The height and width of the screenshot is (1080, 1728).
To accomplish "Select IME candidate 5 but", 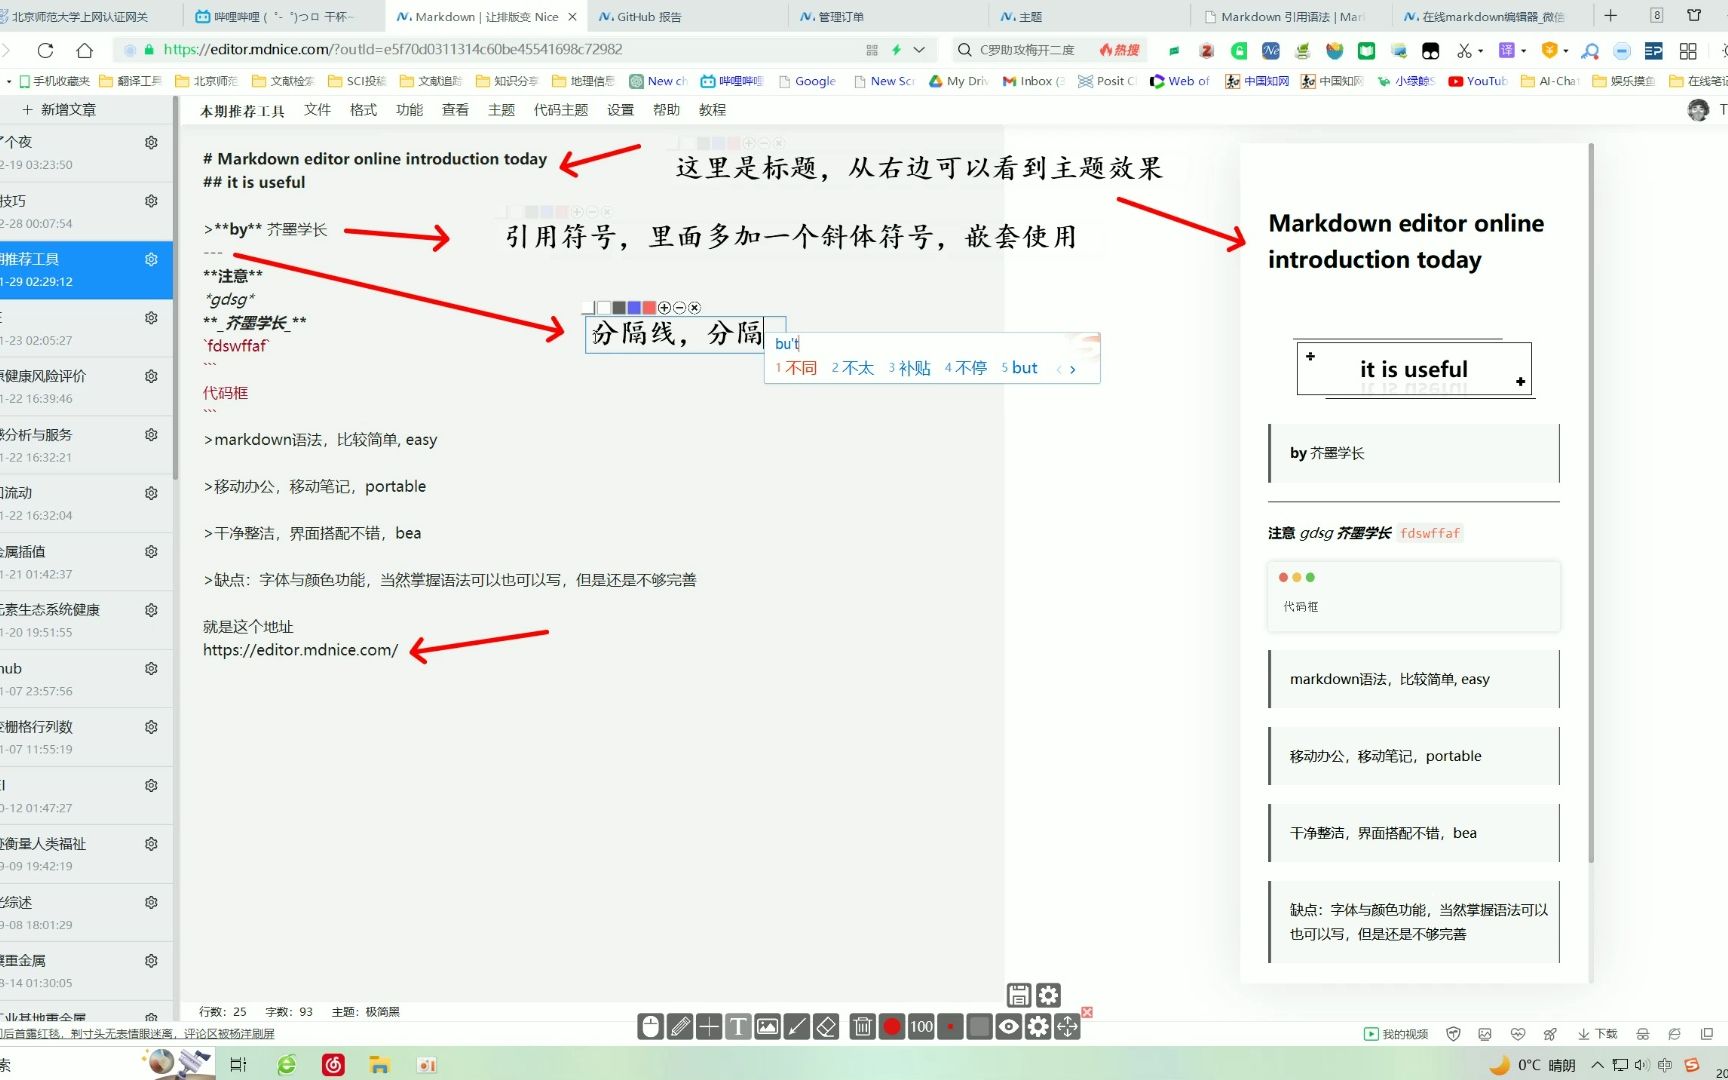I will [x=1020, y=368].
